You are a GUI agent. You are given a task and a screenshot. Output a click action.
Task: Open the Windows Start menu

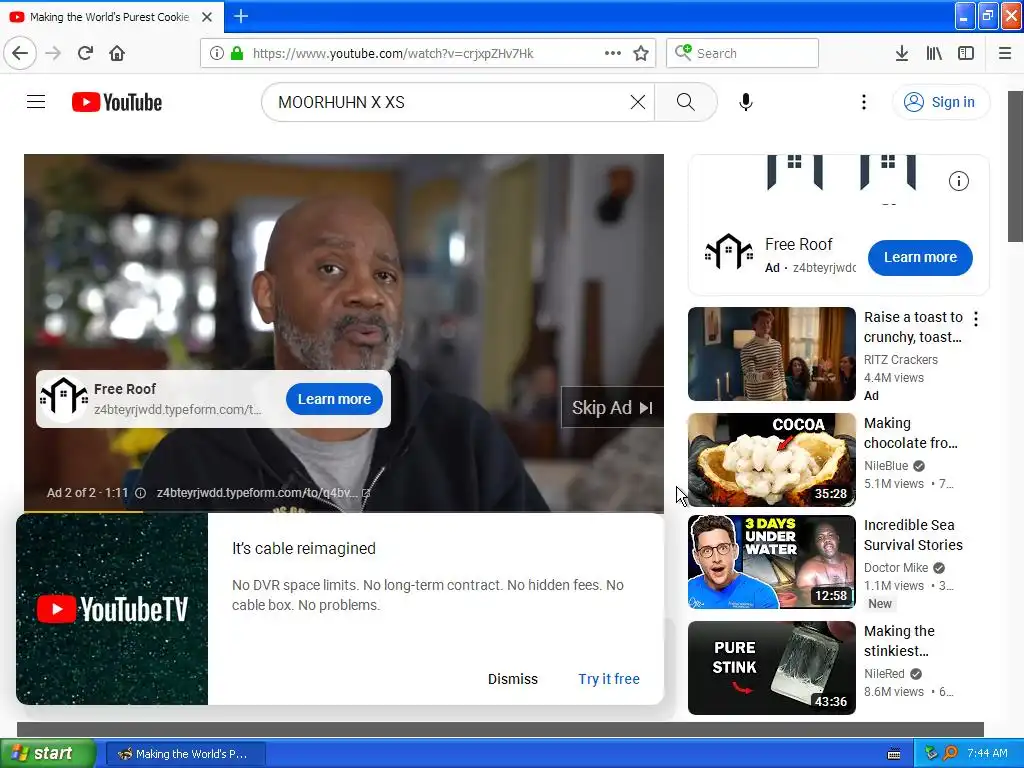coord(48,754)
